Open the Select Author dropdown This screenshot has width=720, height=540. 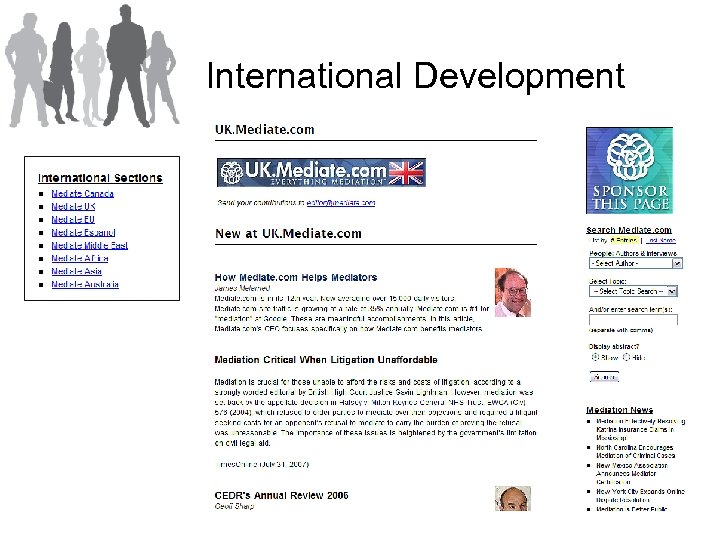coord(636,263)
